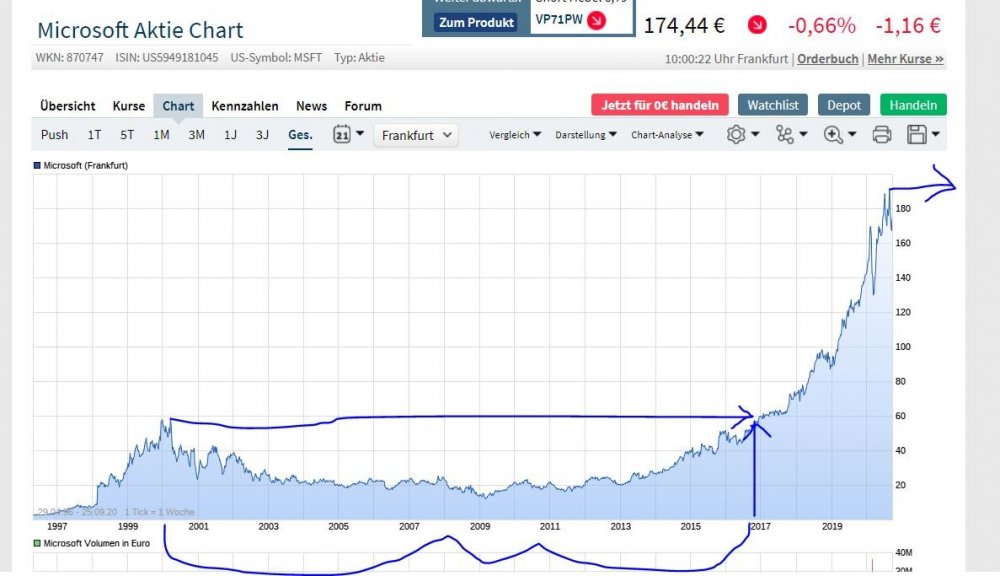Add stock via Watchlist button
1000x576 pixels.
click(x=773, y=105)
